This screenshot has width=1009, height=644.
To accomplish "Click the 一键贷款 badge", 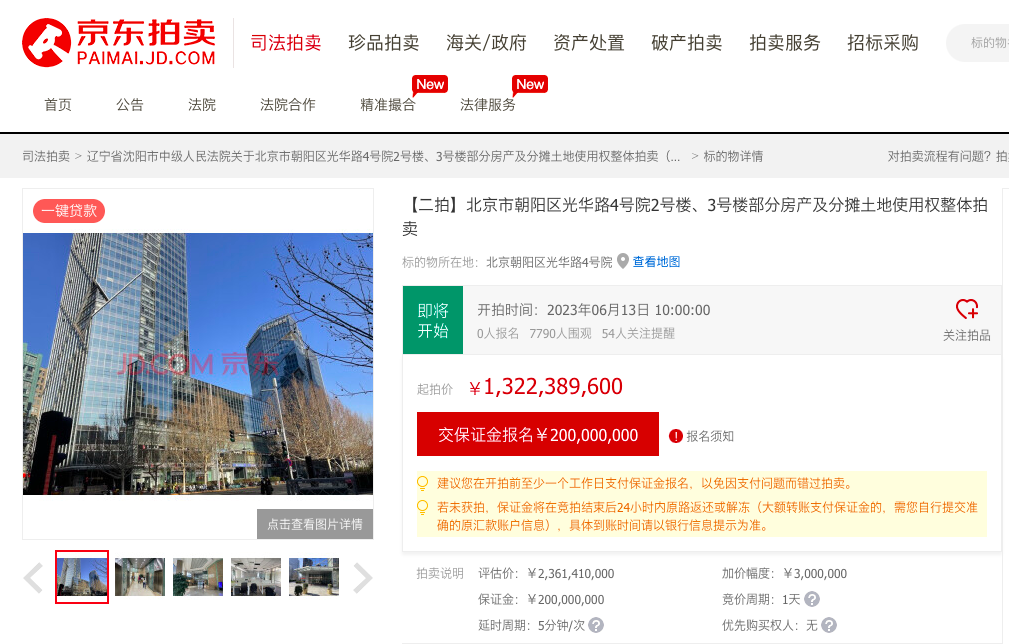I will point(69,211).
